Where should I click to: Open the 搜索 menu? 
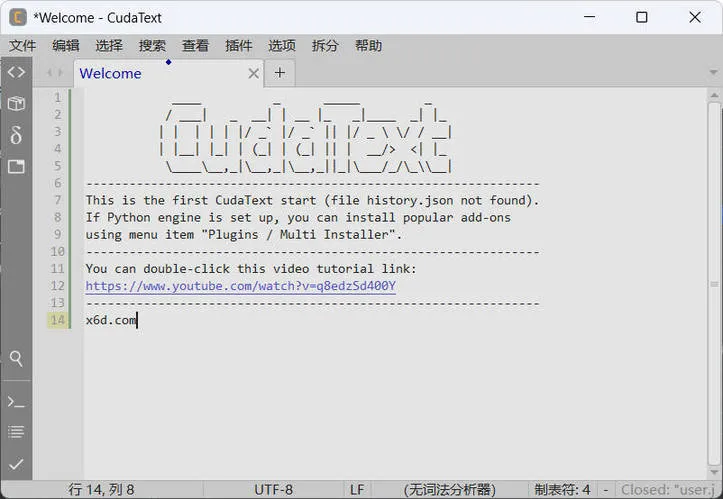pos(152,46)
